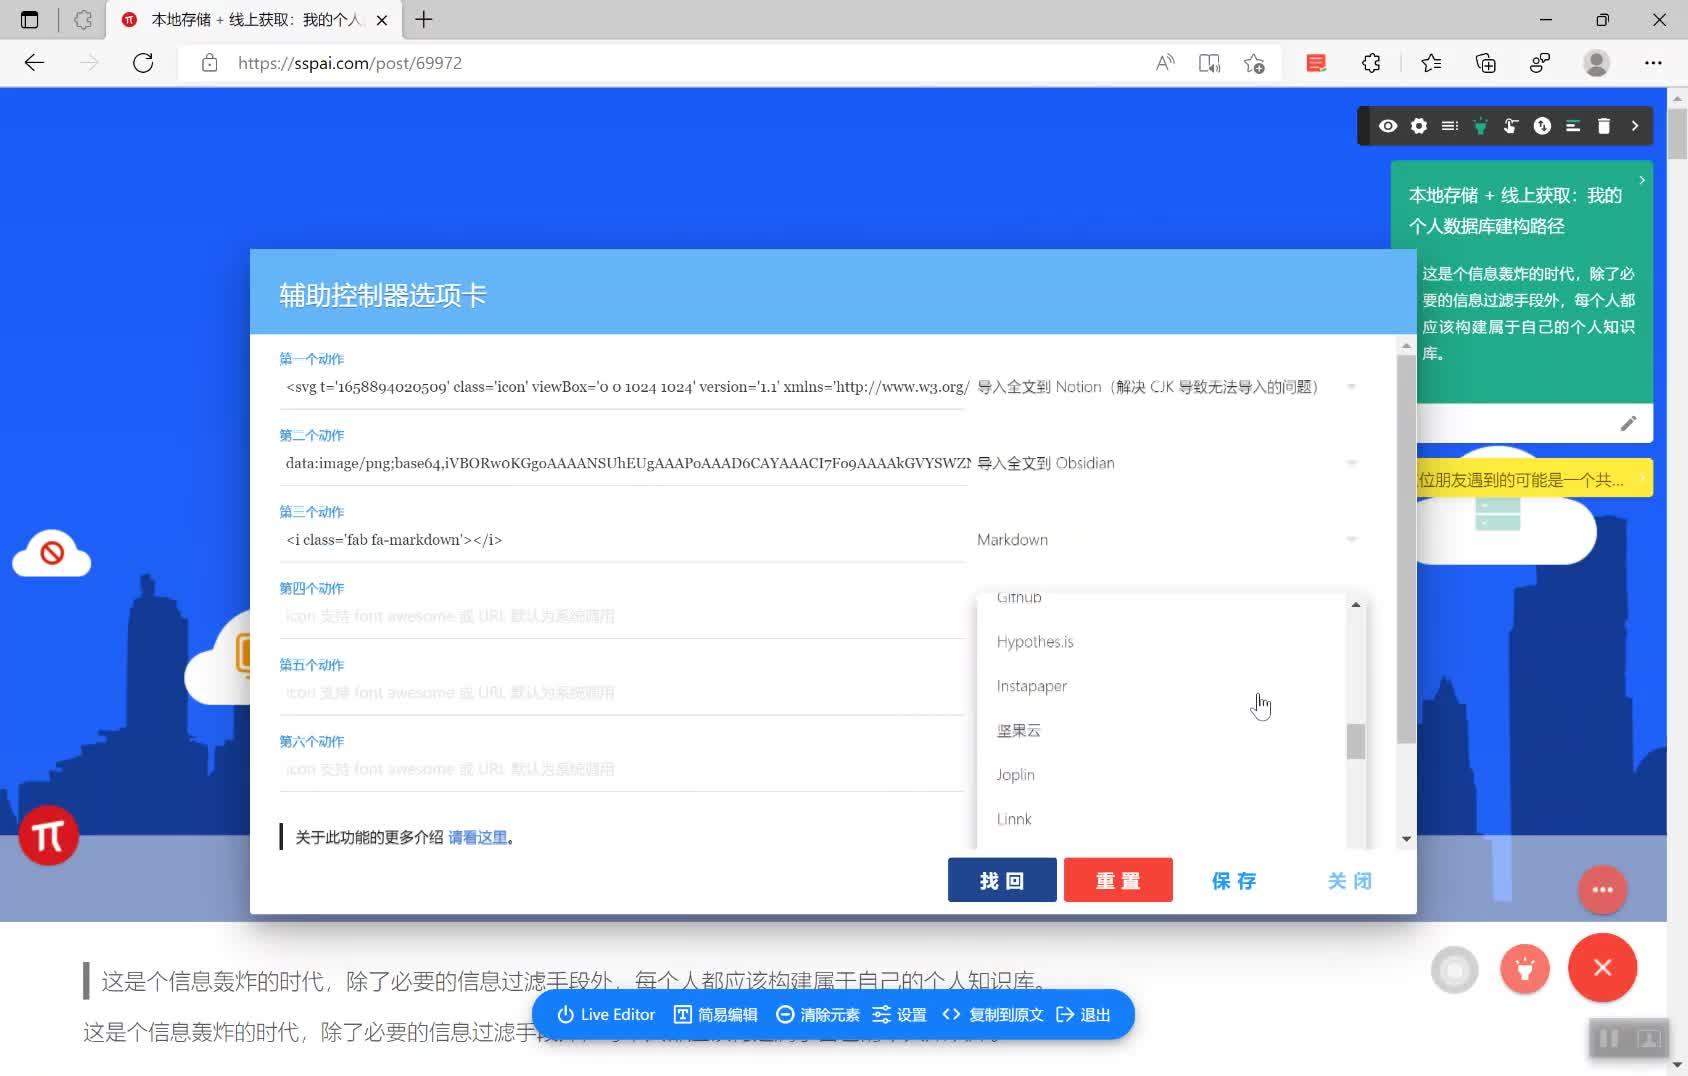
Task: Open the collections icon
Action: (1486, 63)
